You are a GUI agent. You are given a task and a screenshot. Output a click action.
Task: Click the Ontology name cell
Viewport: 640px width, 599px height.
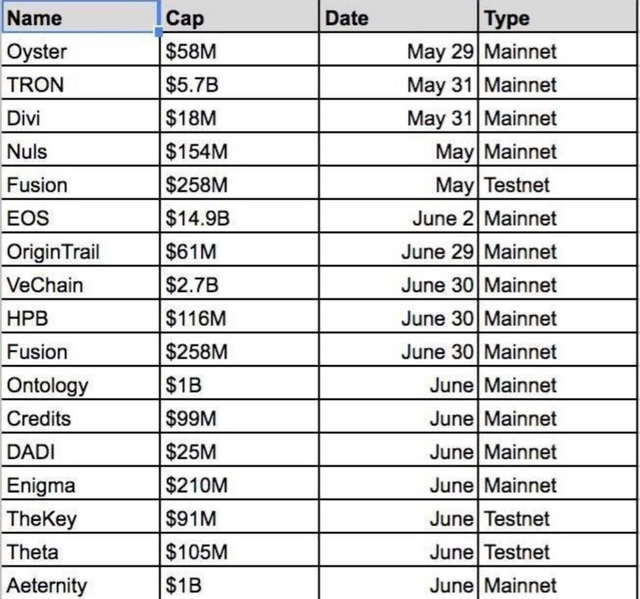point(80,384)
